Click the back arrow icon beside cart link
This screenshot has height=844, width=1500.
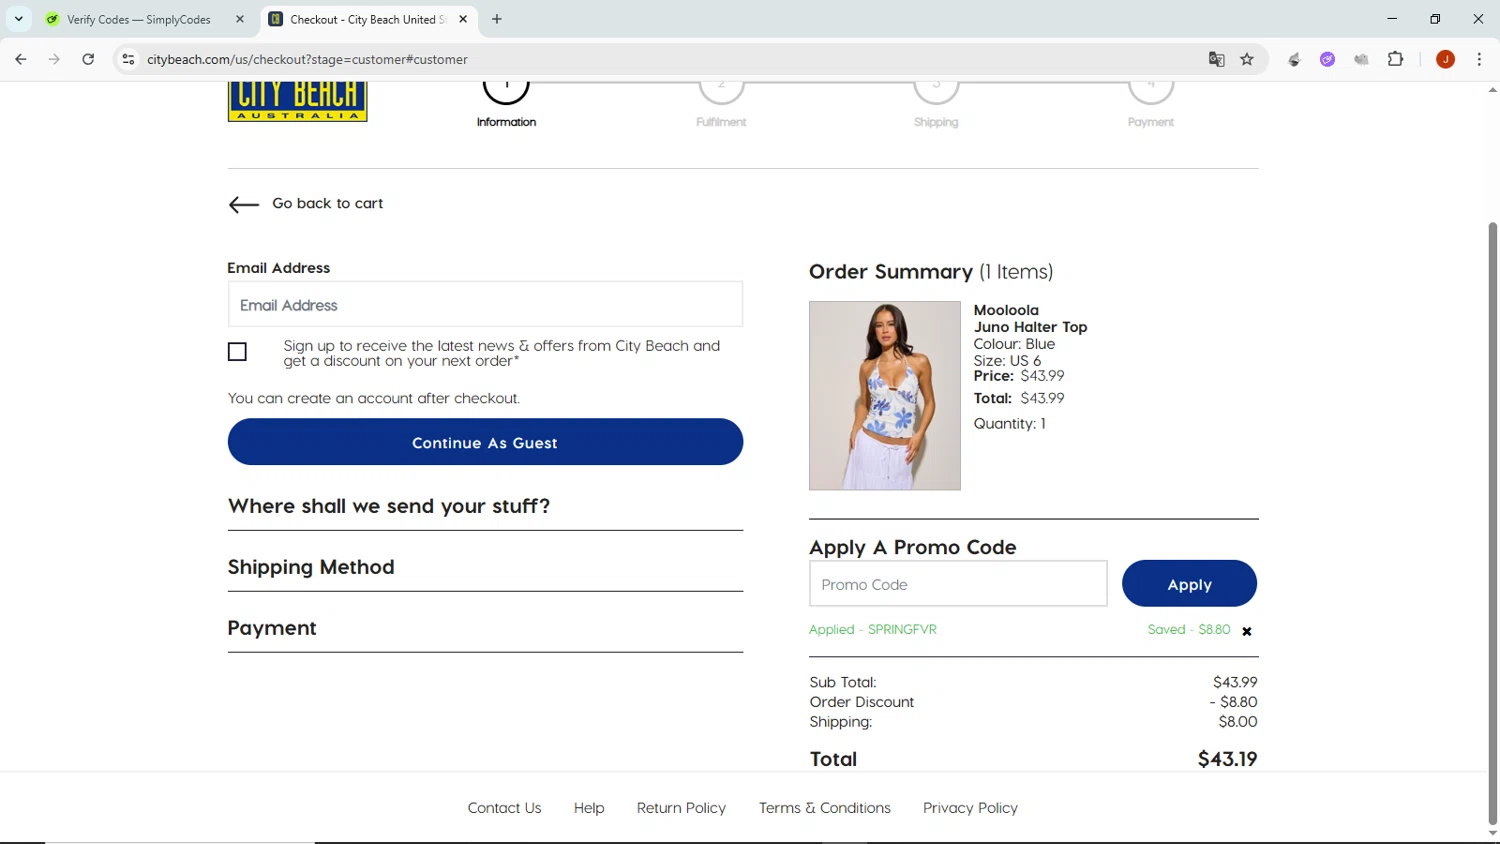coord(243,205)
